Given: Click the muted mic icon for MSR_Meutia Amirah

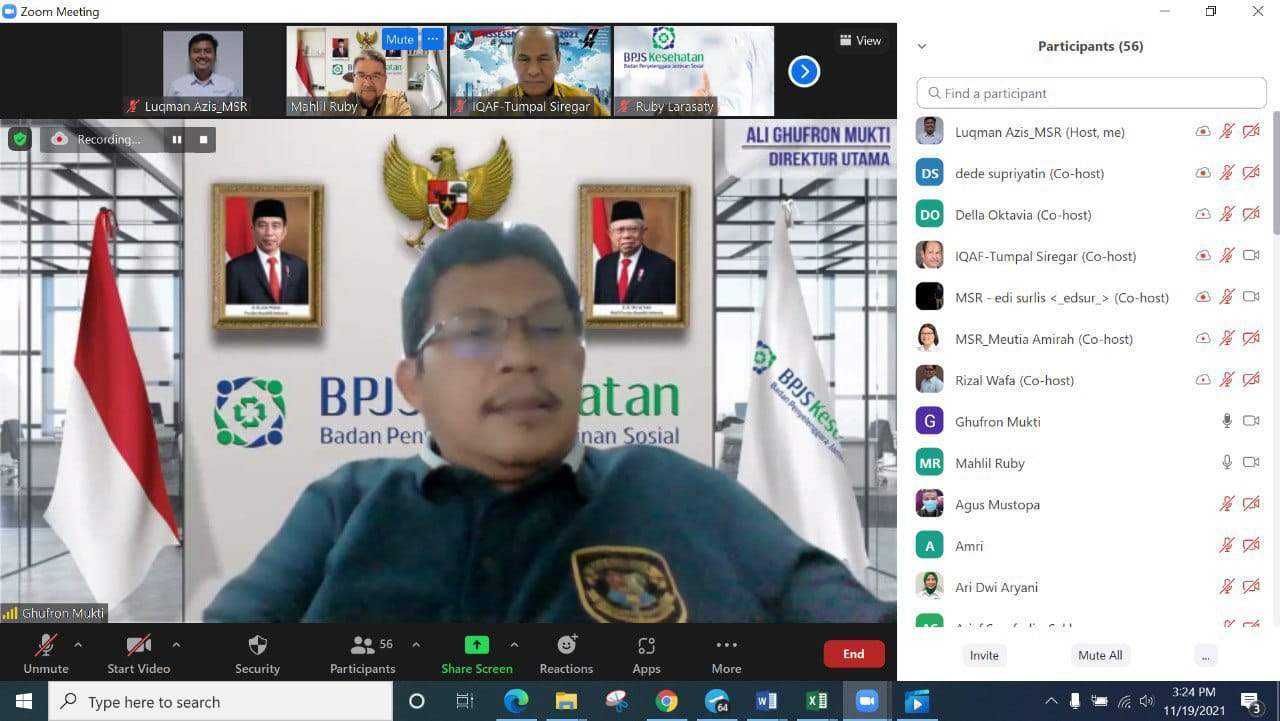Looking at the screenshot, I should coord(1227,338).
